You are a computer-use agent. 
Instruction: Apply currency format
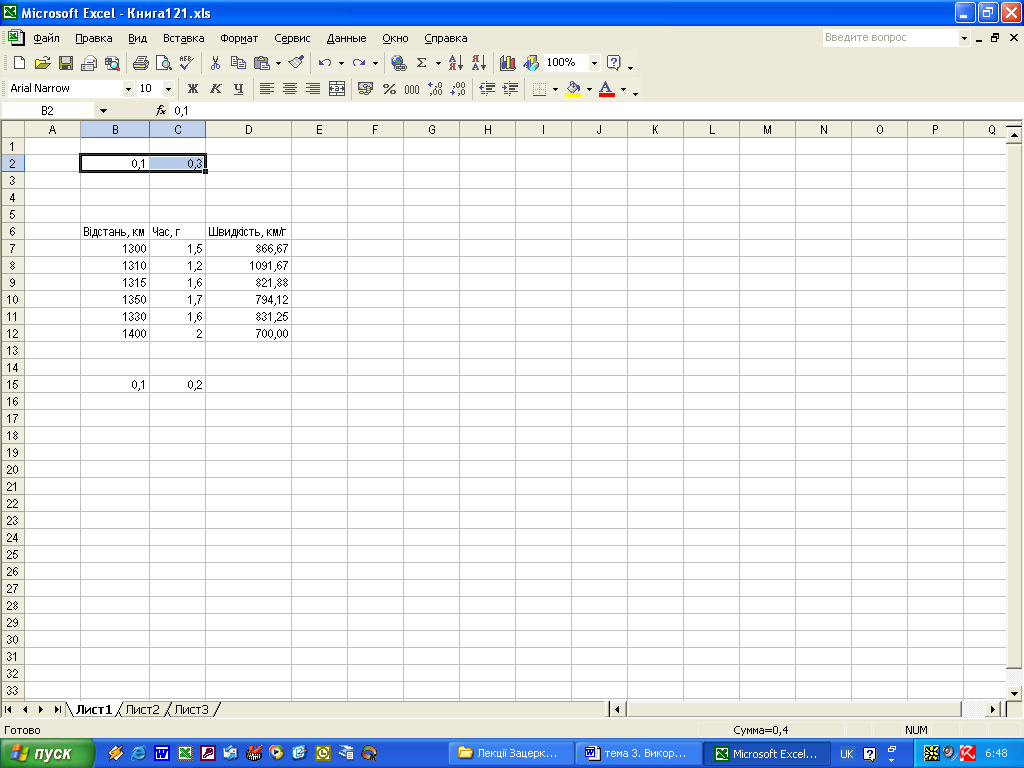point(366,89)
